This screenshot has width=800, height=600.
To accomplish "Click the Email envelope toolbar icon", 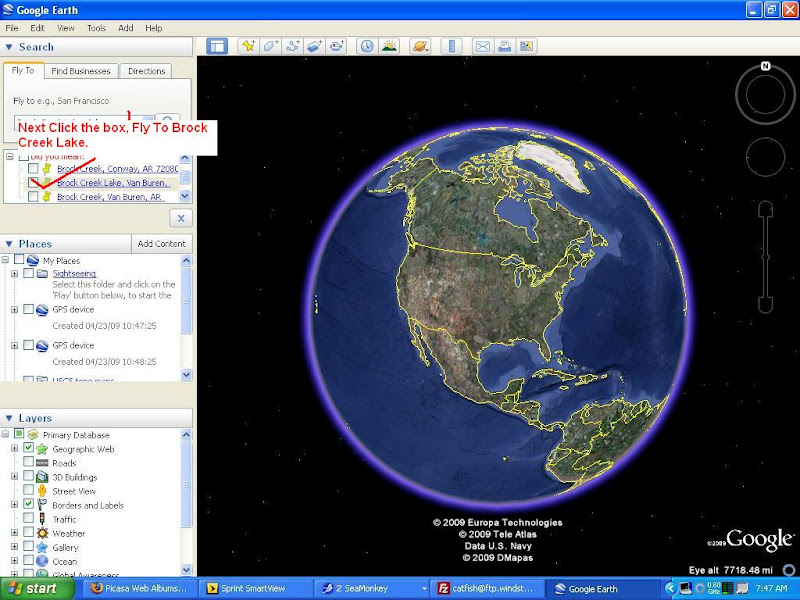I will click(482, 46).
